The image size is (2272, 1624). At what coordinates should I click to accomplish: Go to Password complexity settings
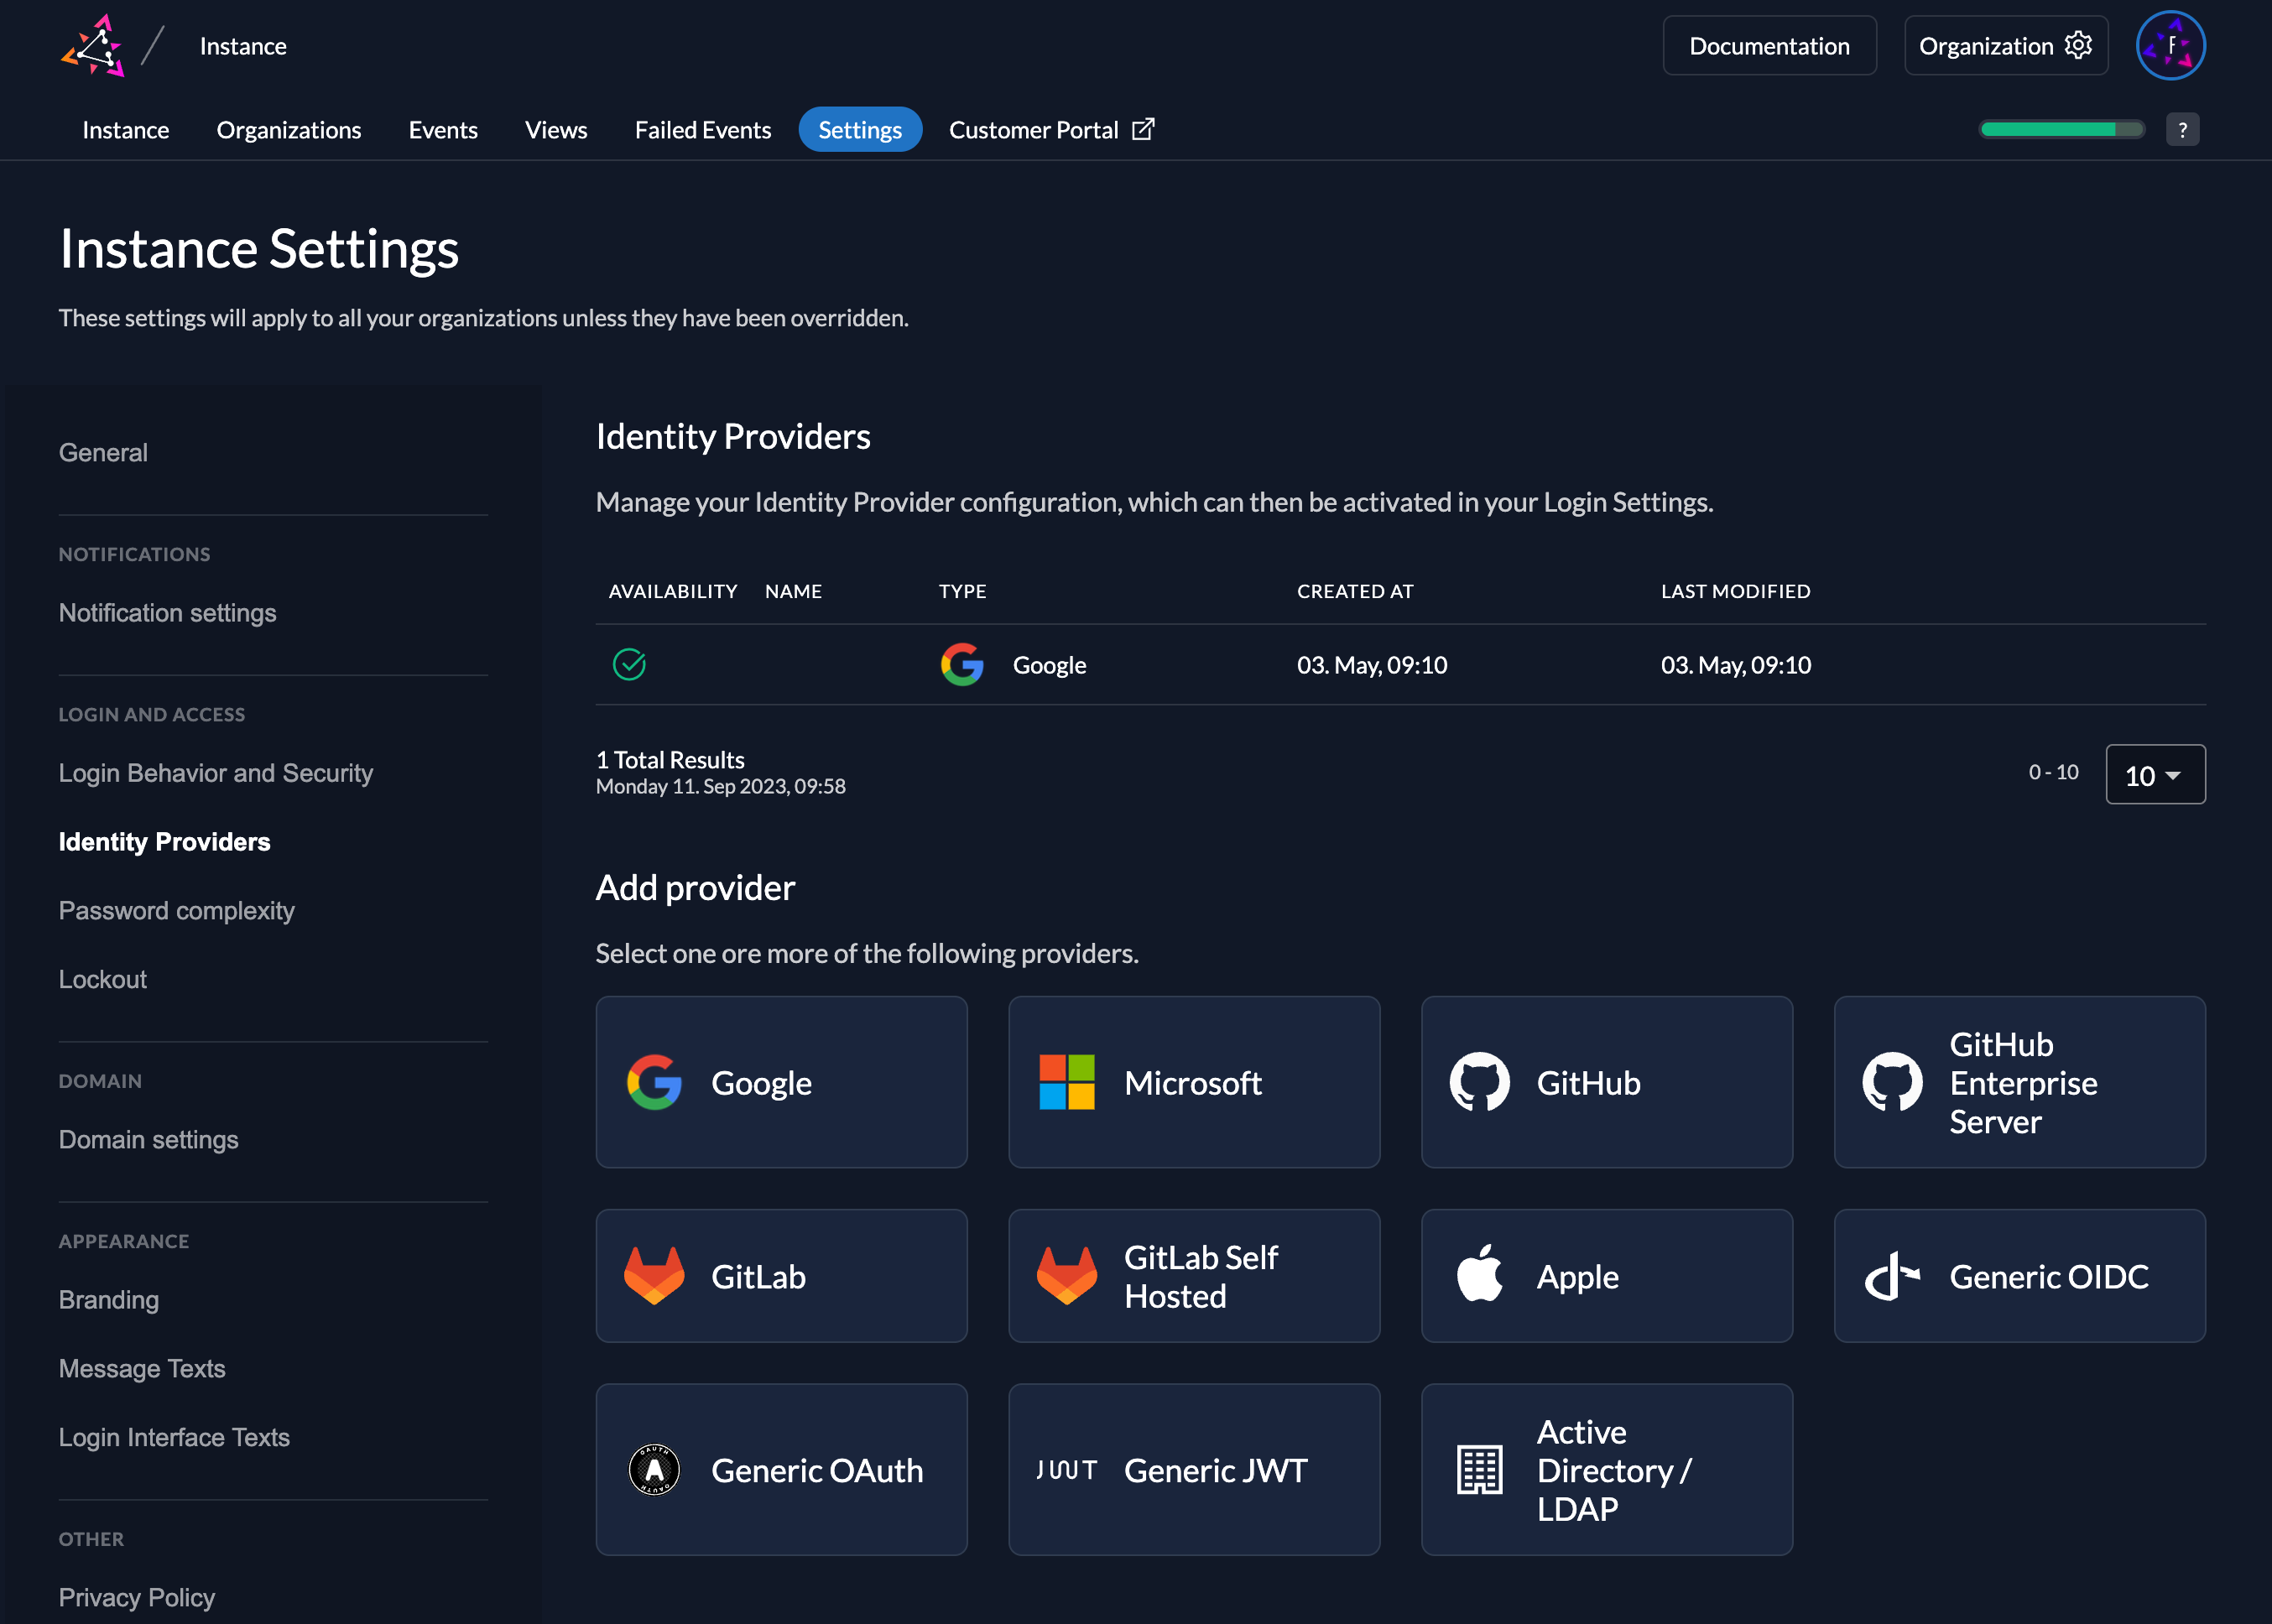coord(176,911)
